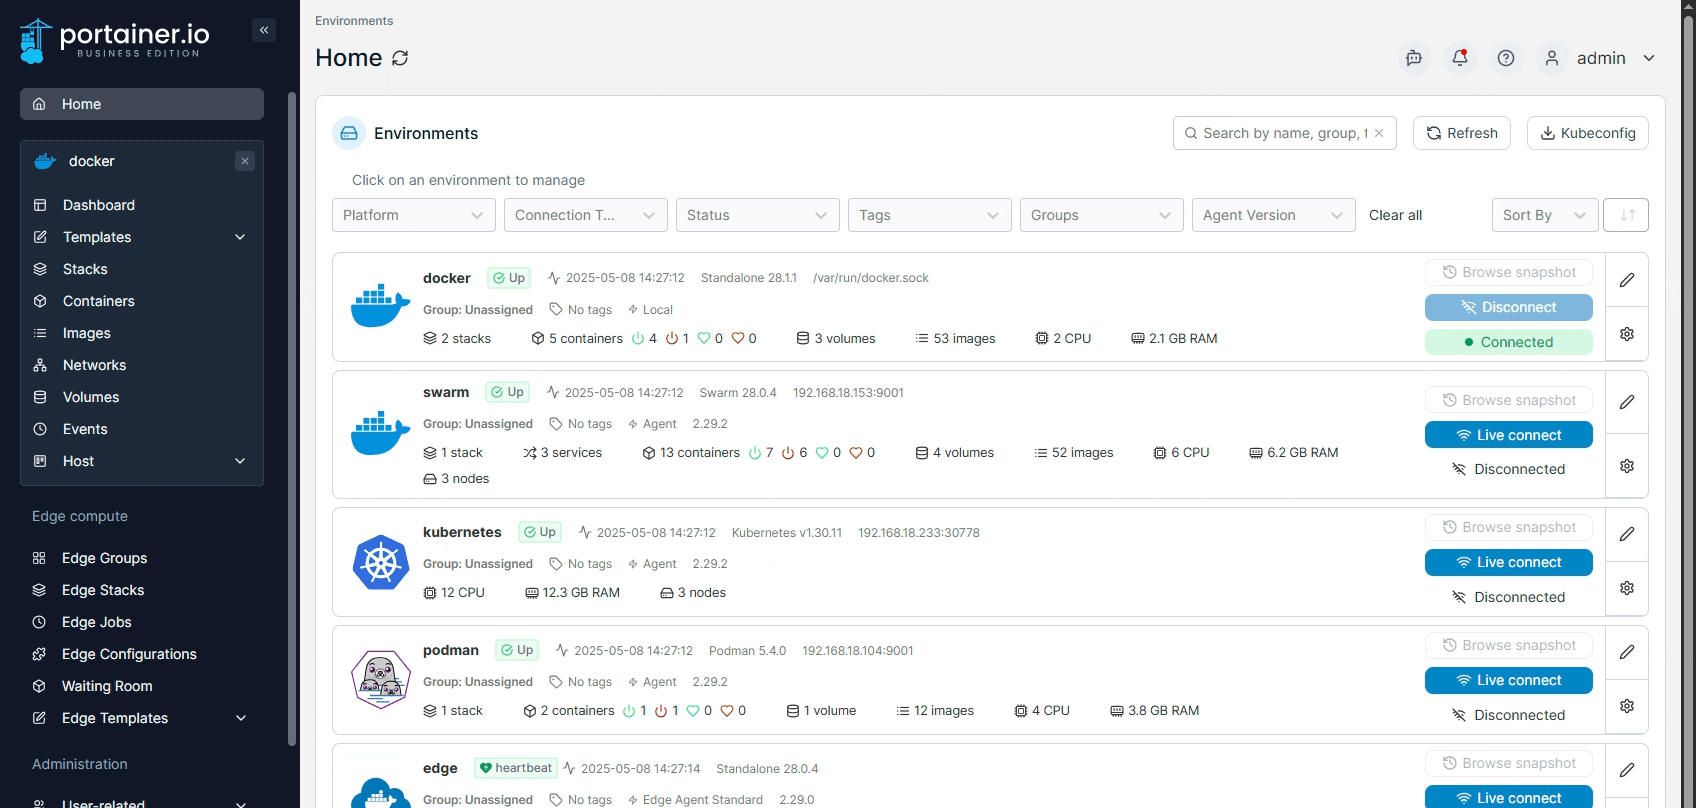This screenshot has height=808, width=1696.
Task: Go to Edge Stacks in sidebar
Action: [x=103, y=590]
